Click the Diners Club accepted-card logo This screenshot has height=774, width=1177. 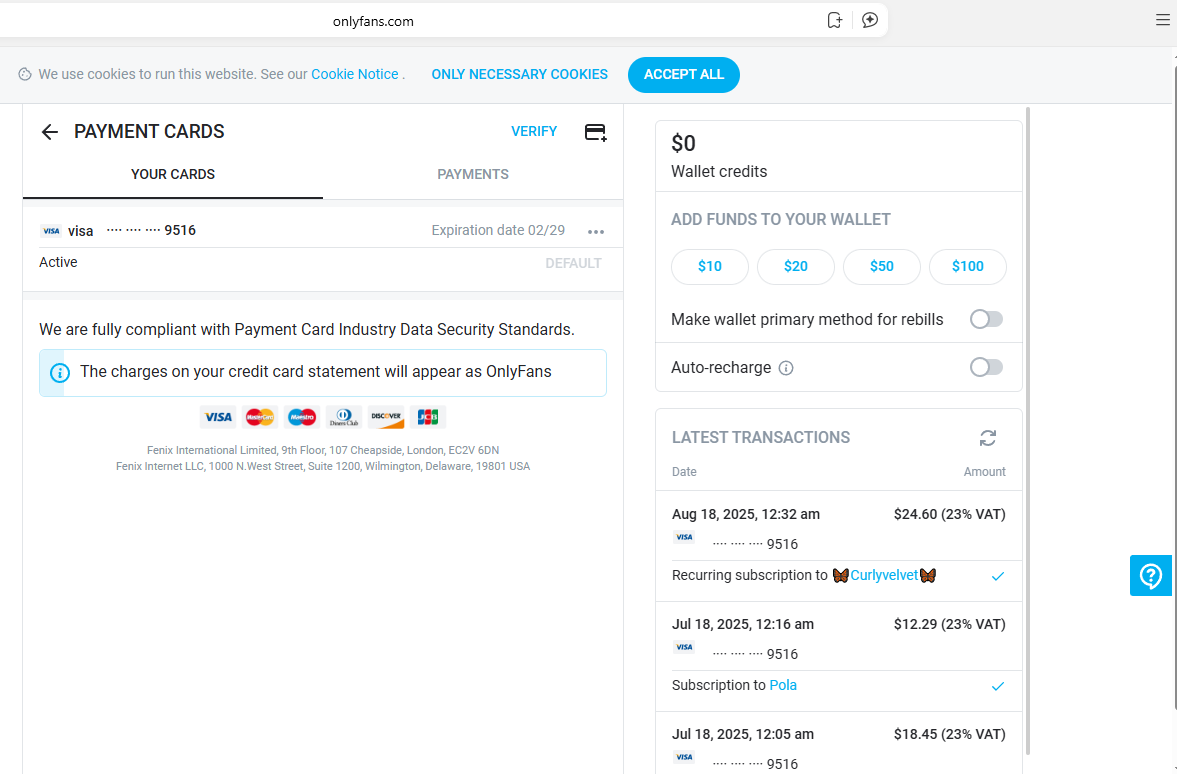click(344, 417)
